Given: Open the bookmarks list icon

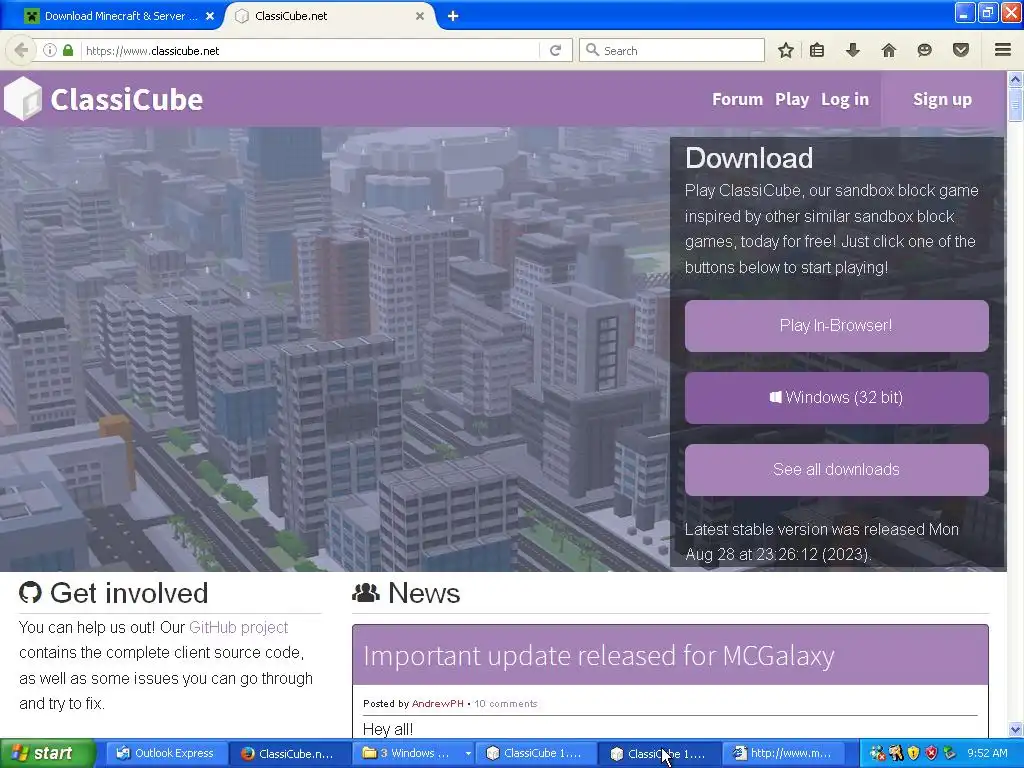Looking at the screenshot, I should coord(817,50).
